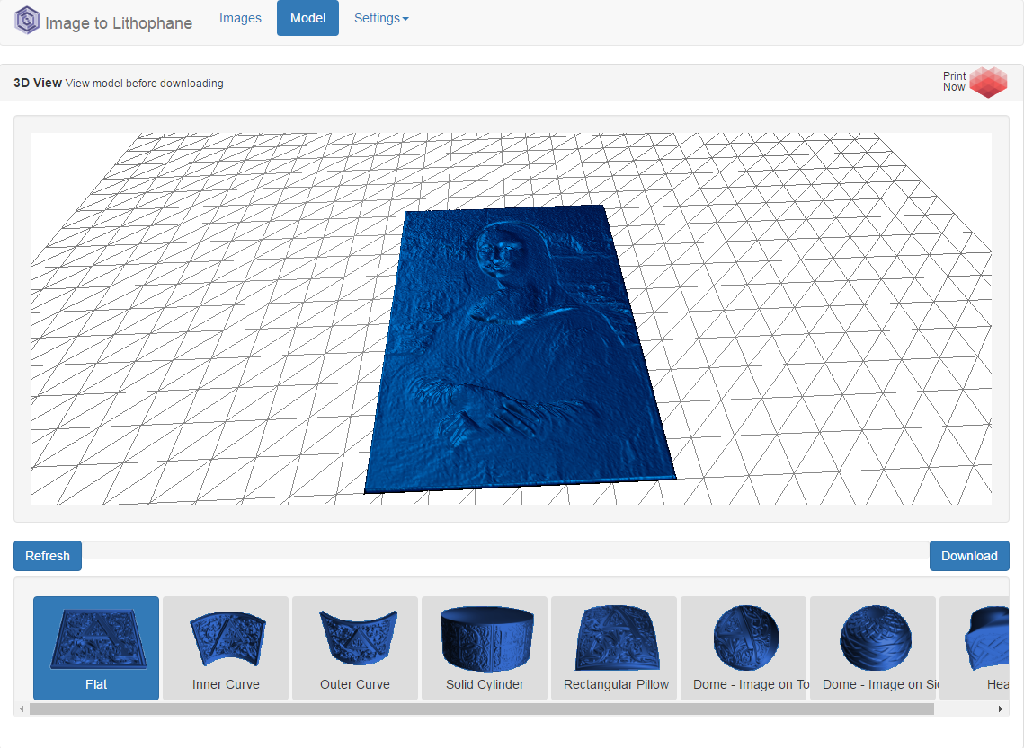Click the 3D View heading text
Viewport: 1024px width, 748px height.
37,83
